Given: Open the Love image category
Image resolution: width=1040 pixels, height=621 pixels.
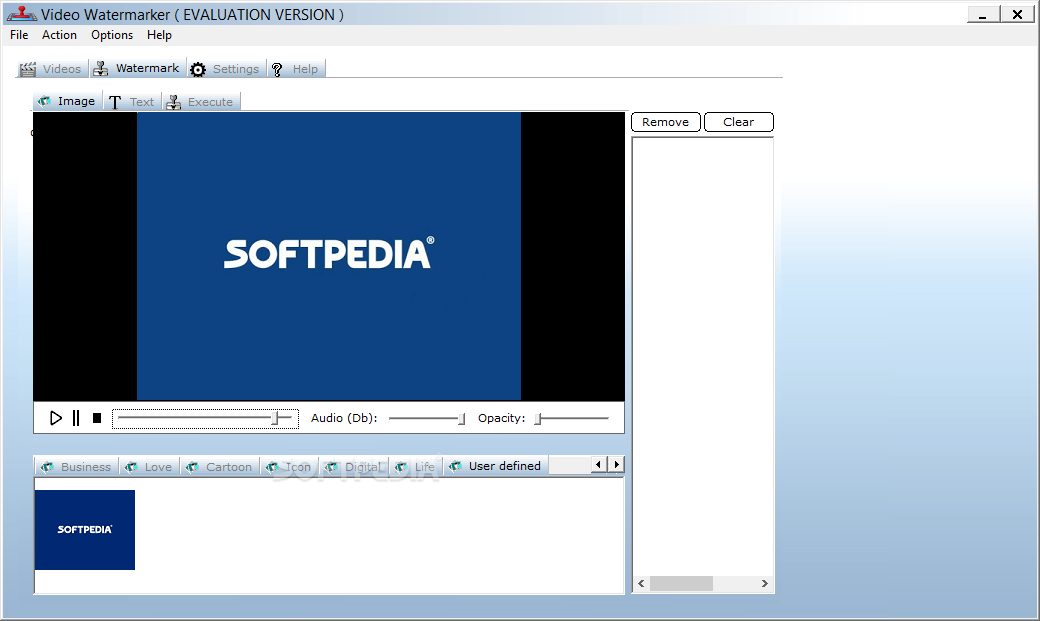Looking at the screenshot, I should [149, 467].
